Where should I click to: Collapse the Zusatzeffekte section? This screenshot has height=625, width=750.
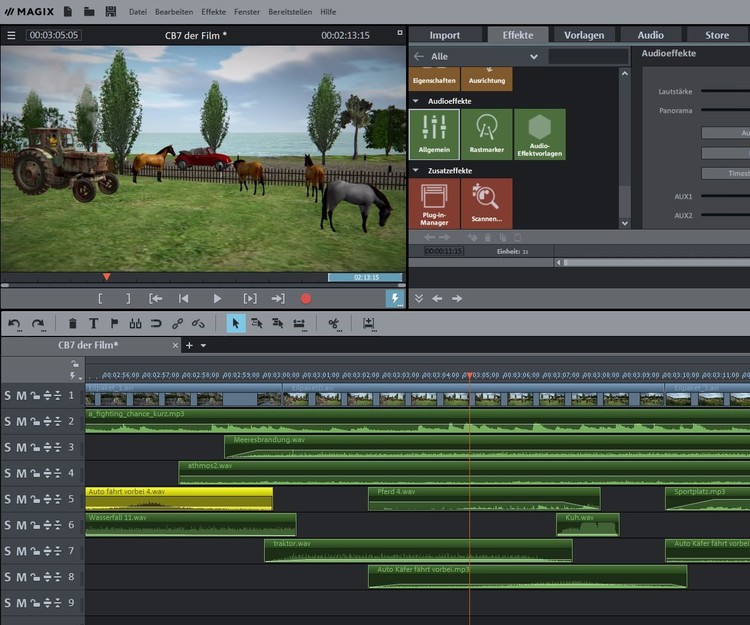pos(415,170)
